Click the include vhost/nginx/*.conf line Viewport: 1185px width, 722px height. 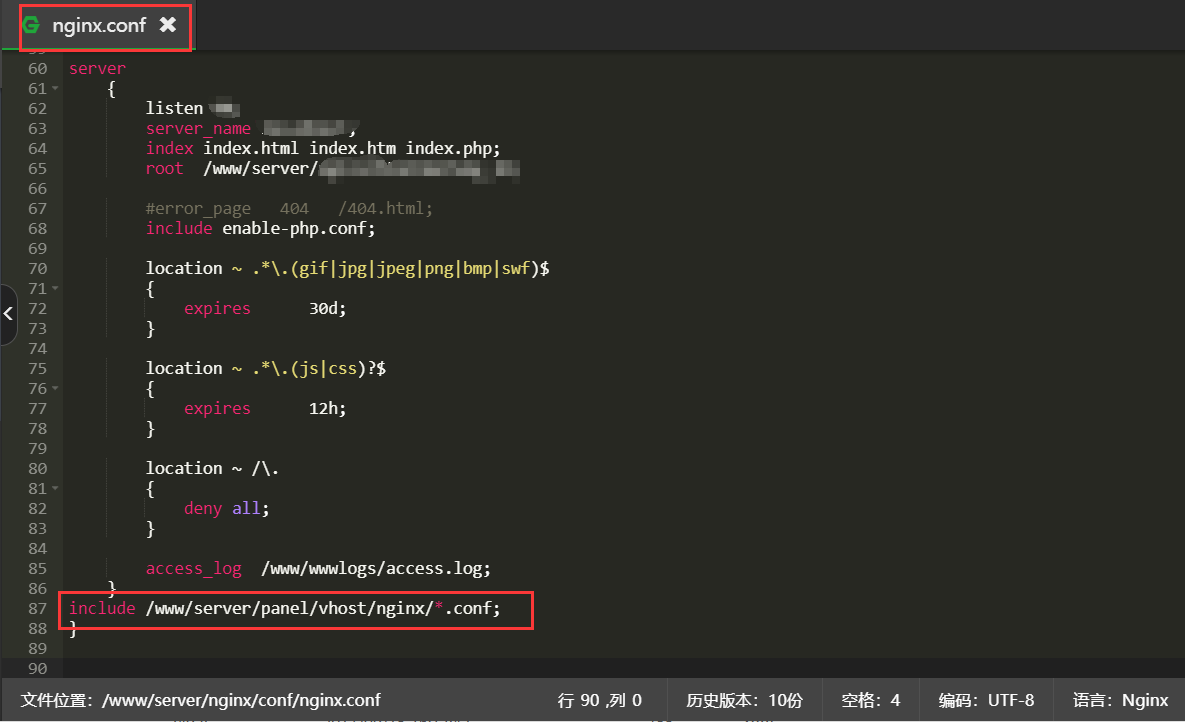285,609
